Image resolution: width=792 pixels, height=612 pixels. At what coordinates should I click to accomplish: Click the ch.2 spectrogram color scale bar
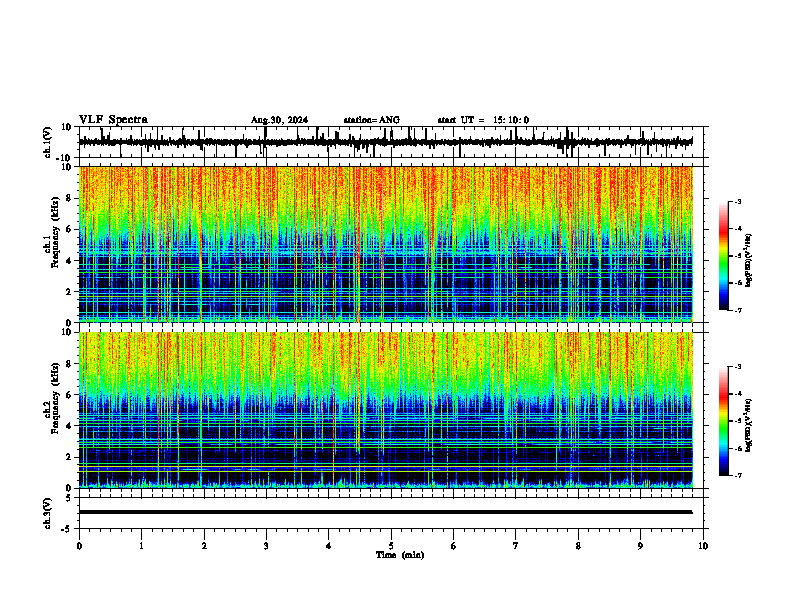coord(723,421)
